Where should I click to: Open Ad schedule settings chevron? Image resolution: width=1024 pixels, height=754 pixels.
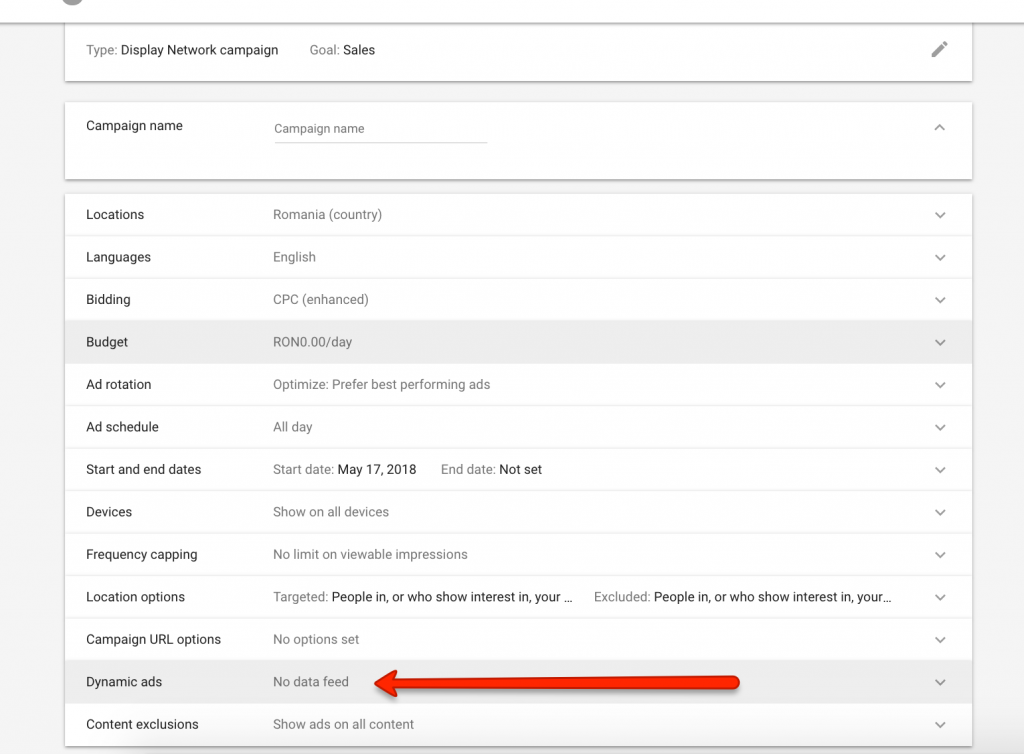tap(940, 427)
